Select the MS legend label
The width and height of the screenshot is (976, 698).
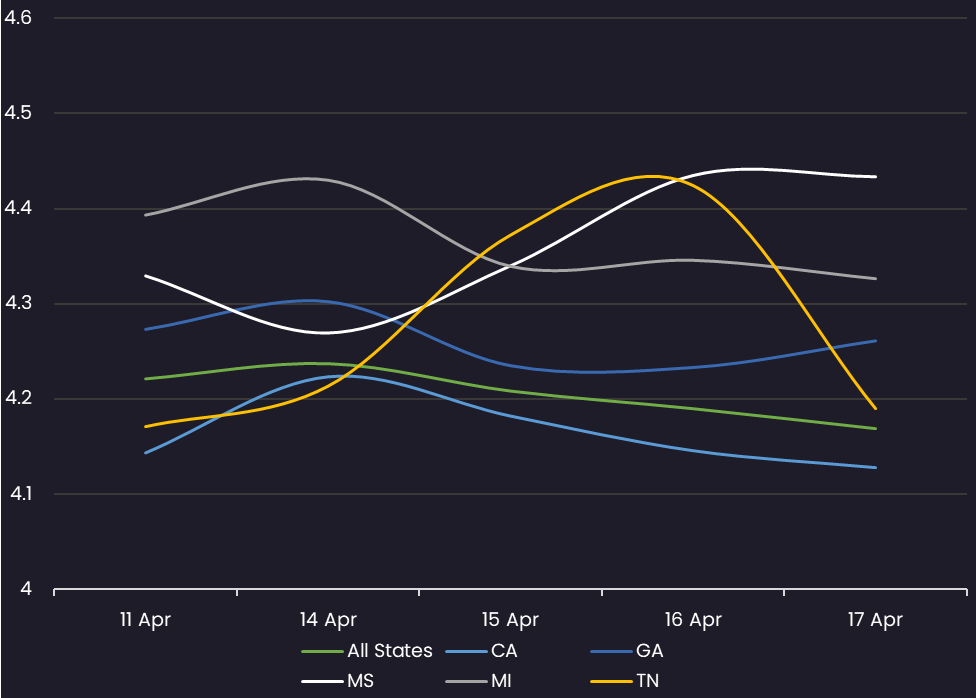pyautogui.click(x=362, y=681)
